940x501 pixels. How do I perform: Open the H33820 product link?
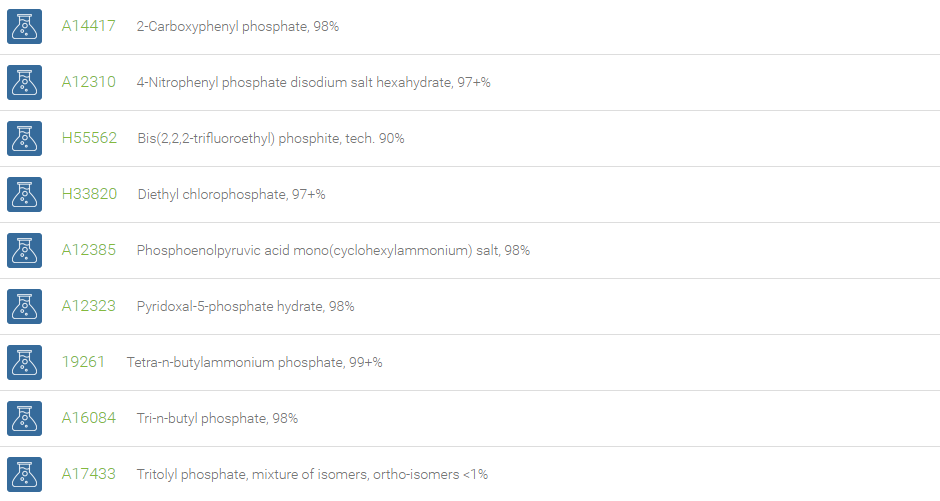(x=89, y=194)
